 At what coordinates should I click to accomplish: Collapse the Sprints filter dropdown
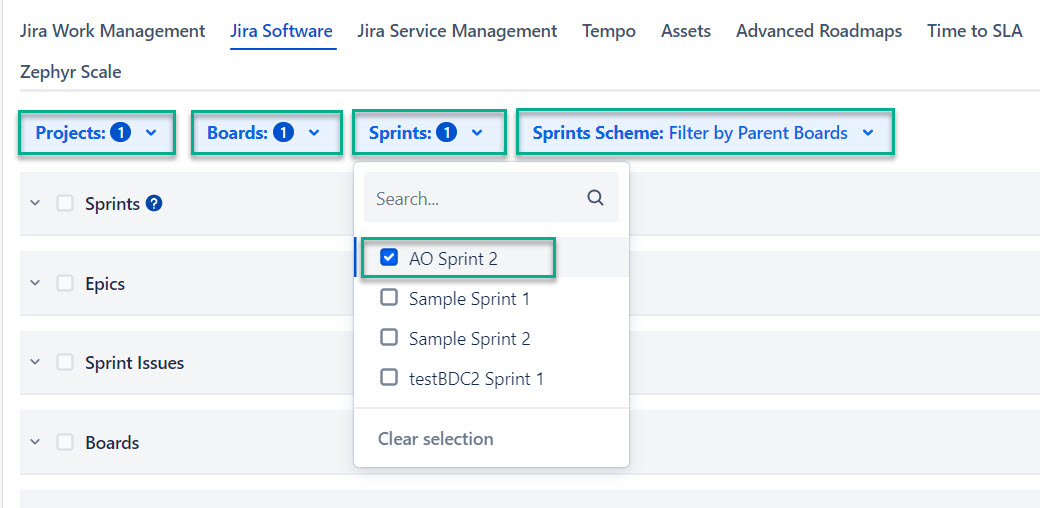[x=427, y=133]
